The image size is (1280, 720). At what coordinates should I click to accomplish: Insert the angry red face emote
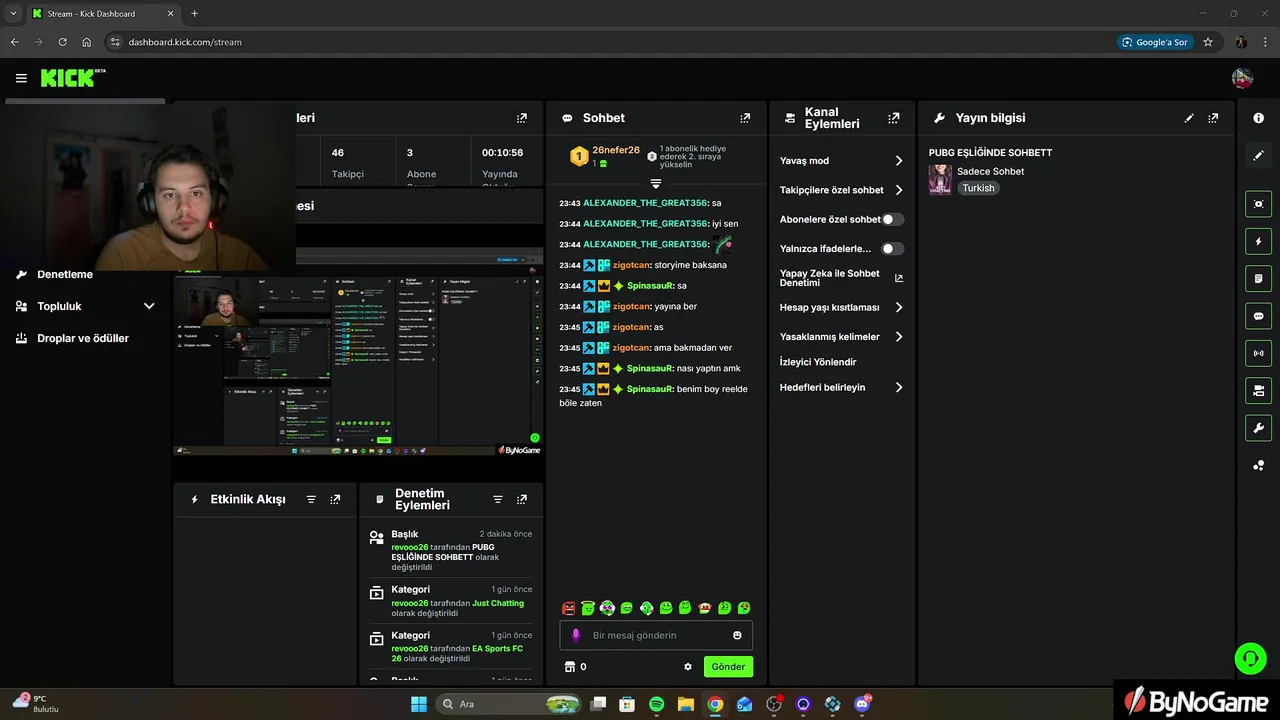[x=569, y=608]
